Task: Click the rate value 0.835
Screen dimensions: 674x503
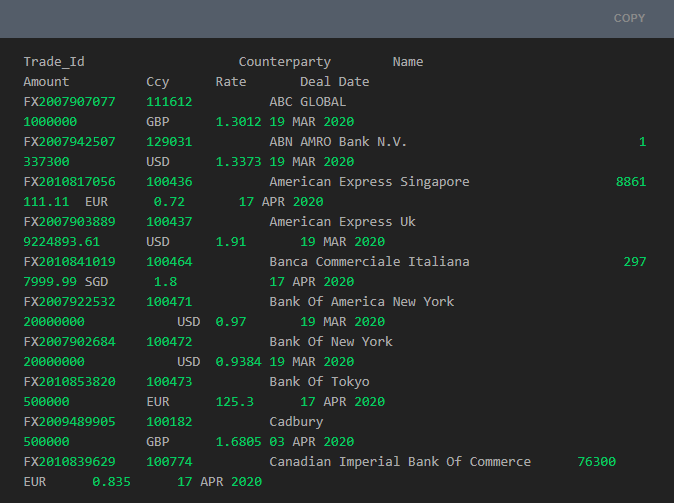Action: [111, 482]
